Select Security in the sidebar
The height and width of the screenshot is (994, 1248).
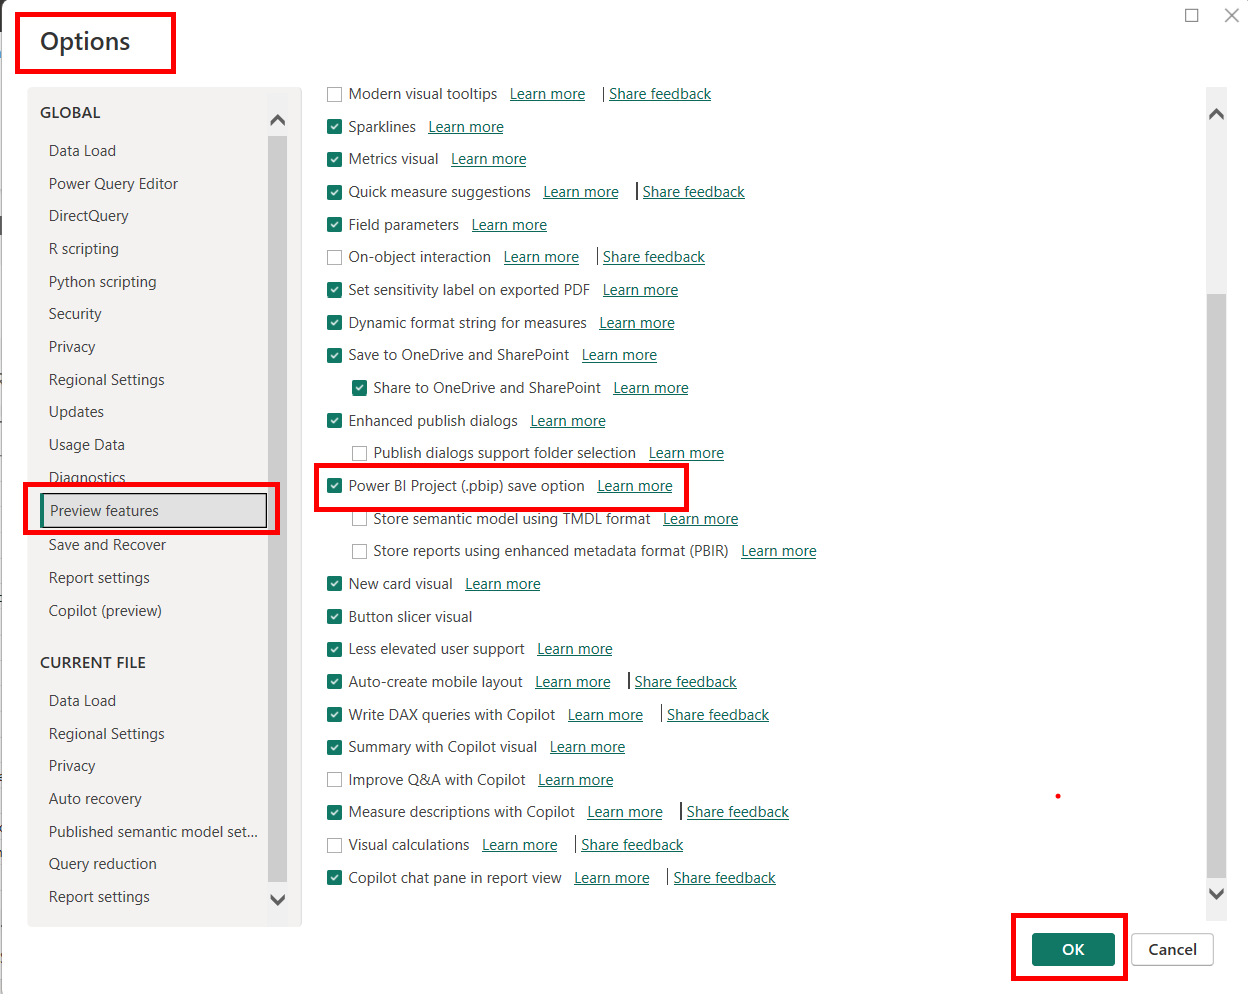[x=75, y=314]
